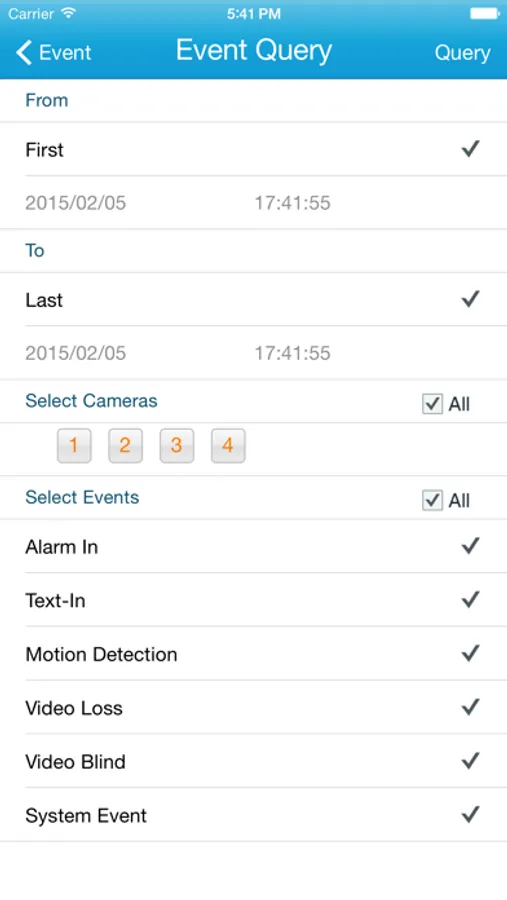Open the From date 2015/02/05 field
This screenshot has width=507, height=900.
pyautogui.click(x=75, y=203)
